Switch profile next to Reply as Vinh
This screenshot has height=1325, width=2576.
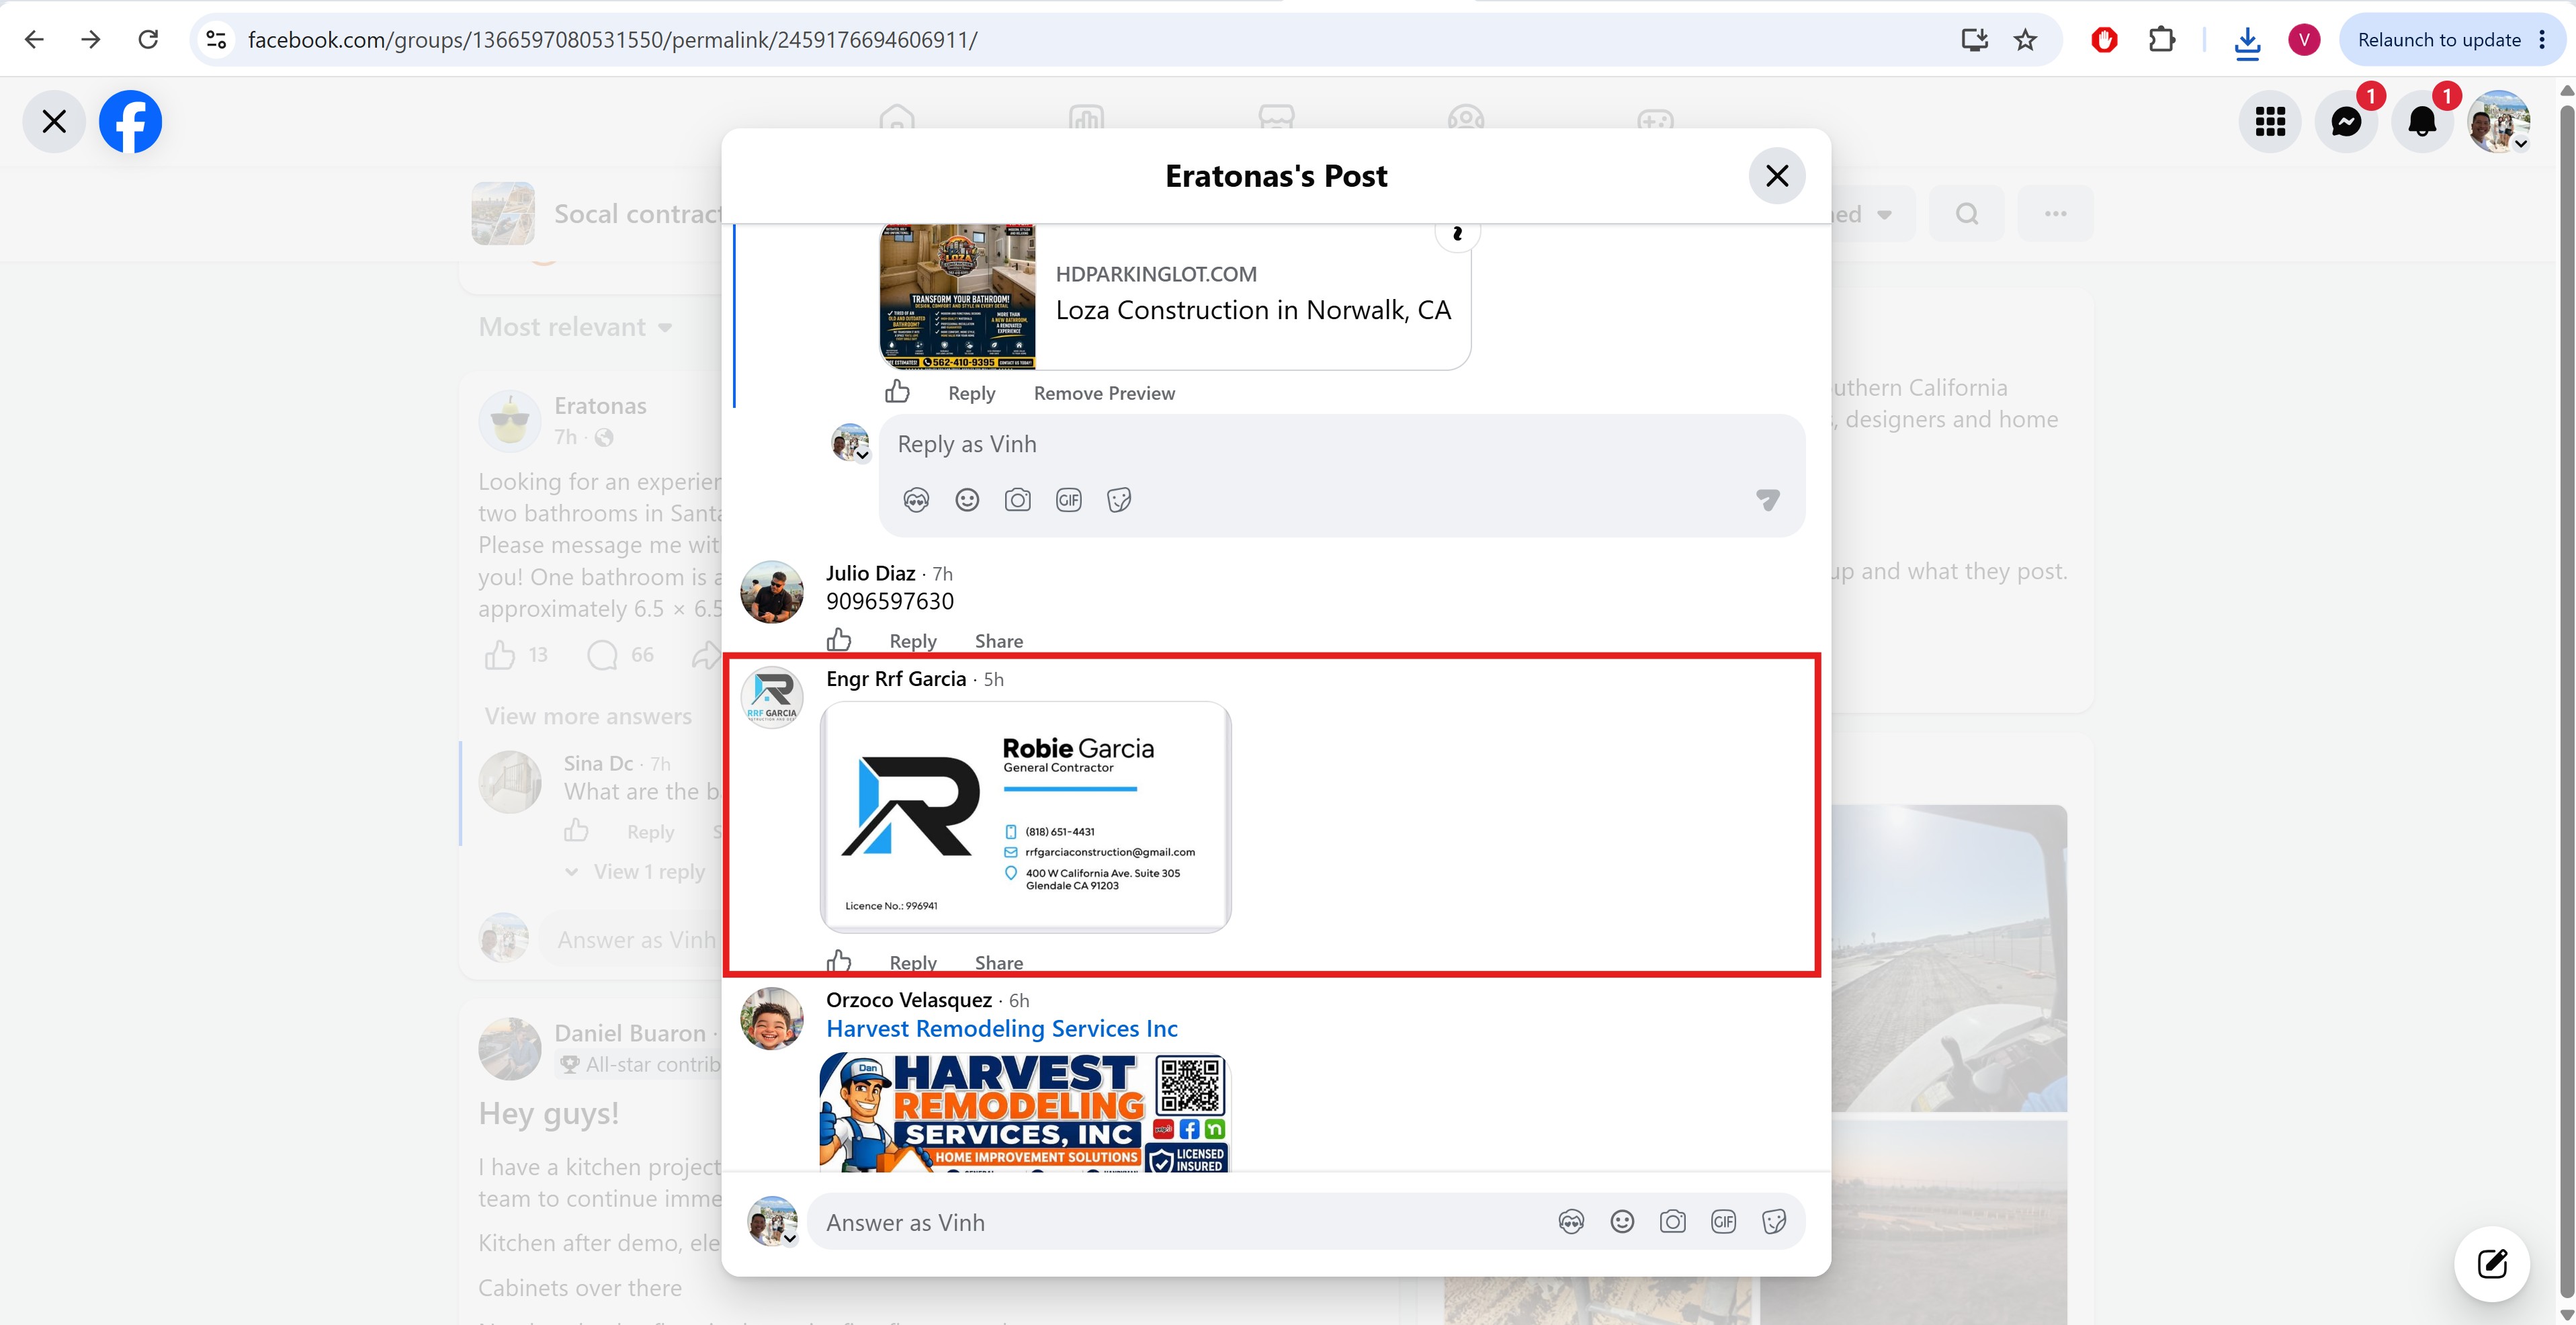point(851,443)
